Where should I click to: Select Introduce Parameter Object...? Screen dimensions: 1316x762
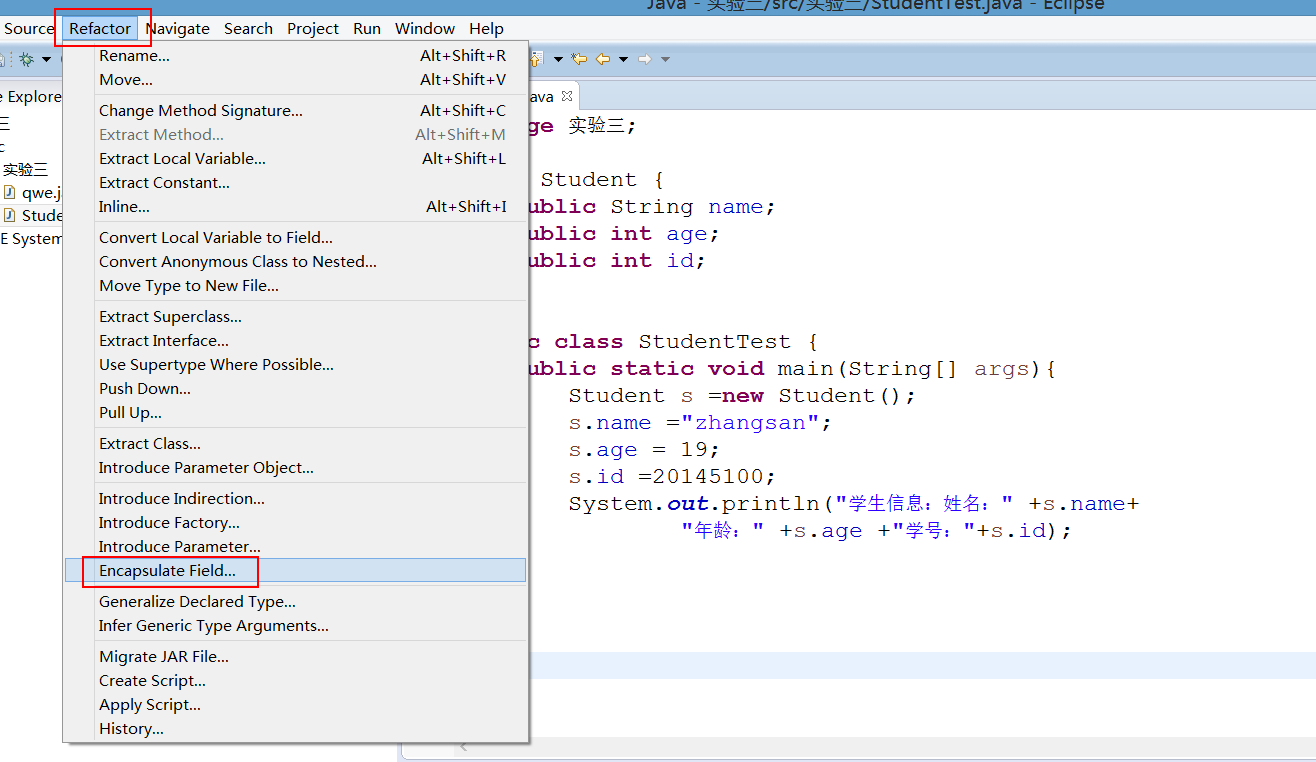(x=295, y=468)
